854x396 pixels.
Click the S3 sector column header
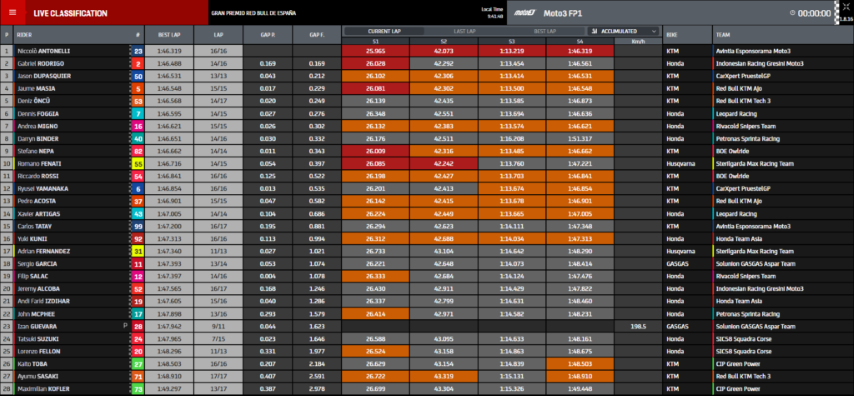[512, 41]
